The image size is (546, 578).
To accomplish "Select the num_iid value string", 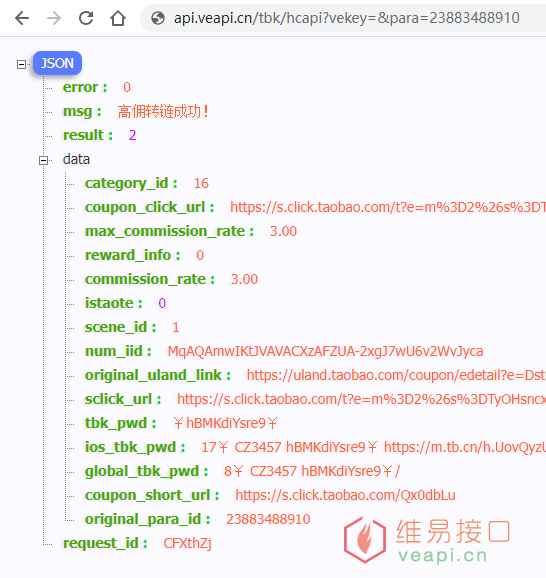I will tap(325, 351).
